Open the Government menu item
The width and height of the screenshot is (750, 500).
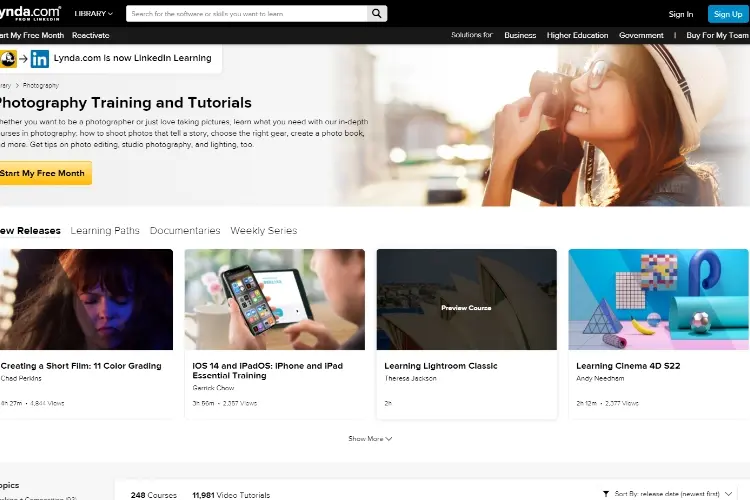click(641, 35)
